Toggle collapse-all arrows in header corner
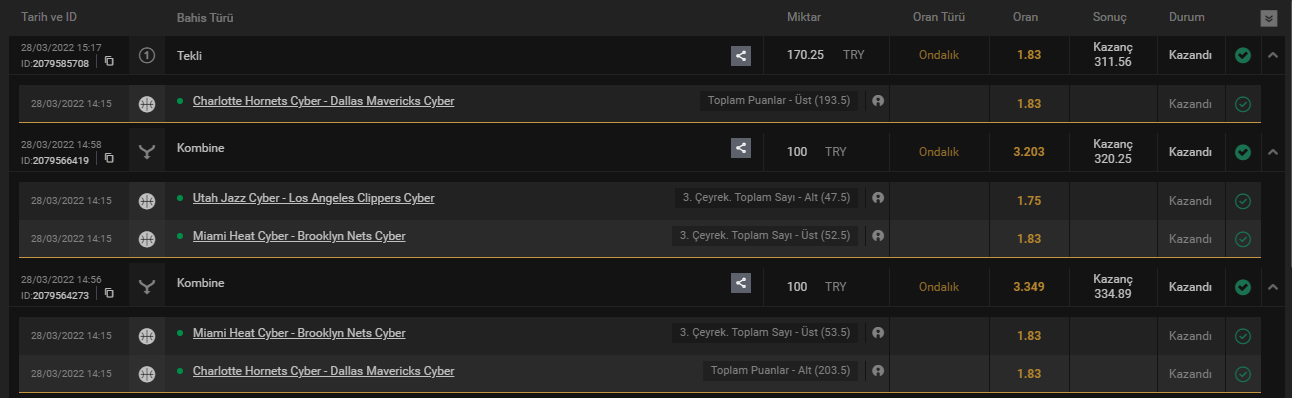1292x398 pixels. [1269, 18]
